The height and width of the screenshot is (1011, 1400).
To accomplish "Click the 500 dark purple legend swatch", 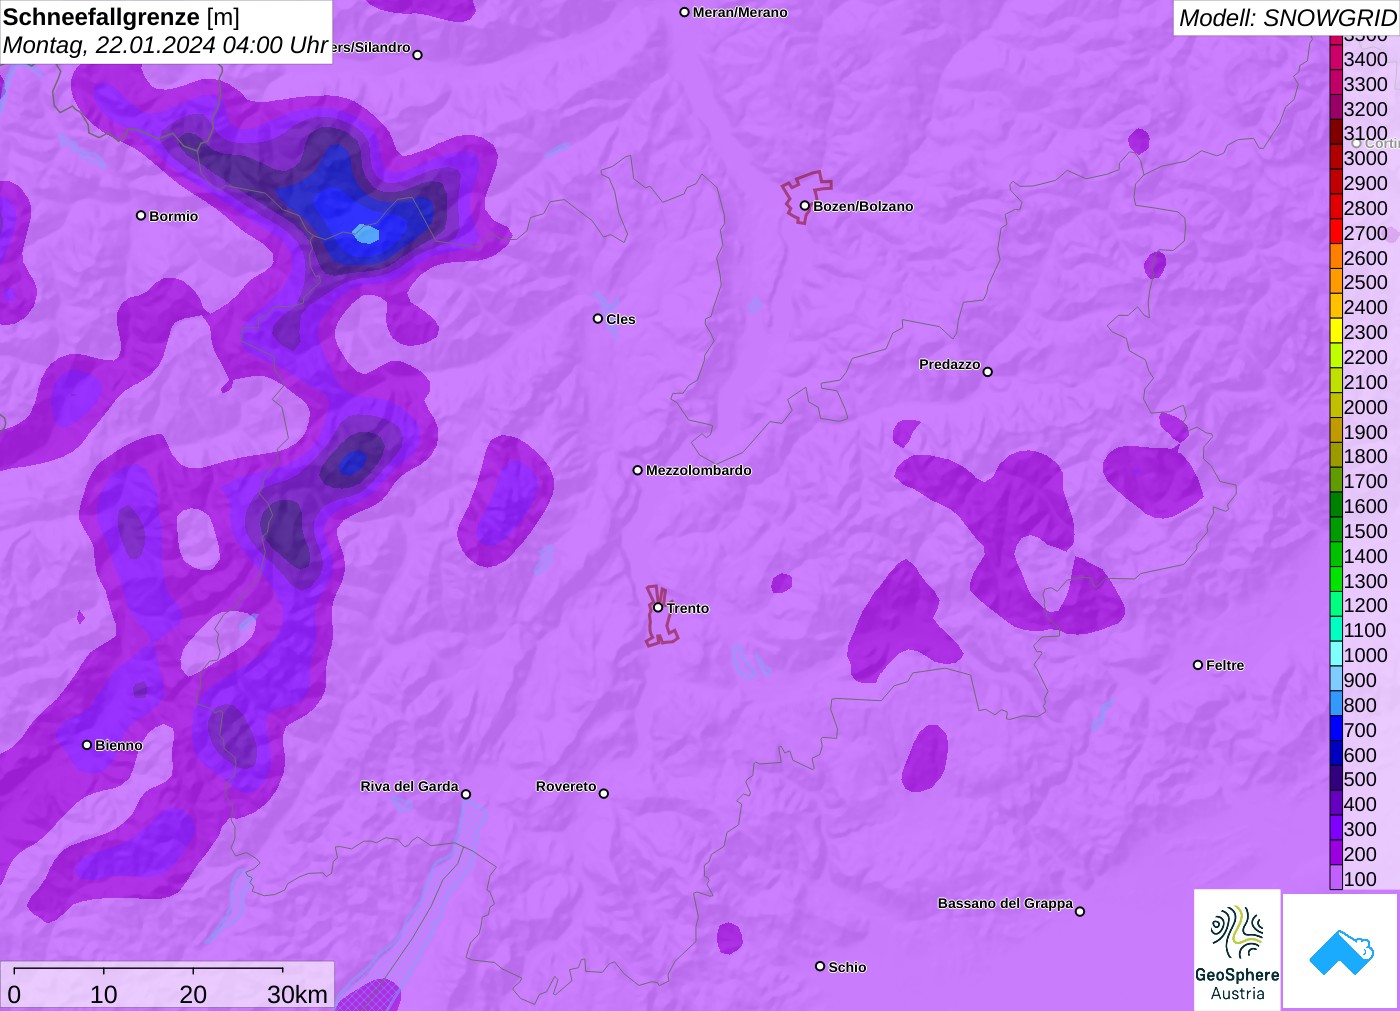I will click(1336, 778).
